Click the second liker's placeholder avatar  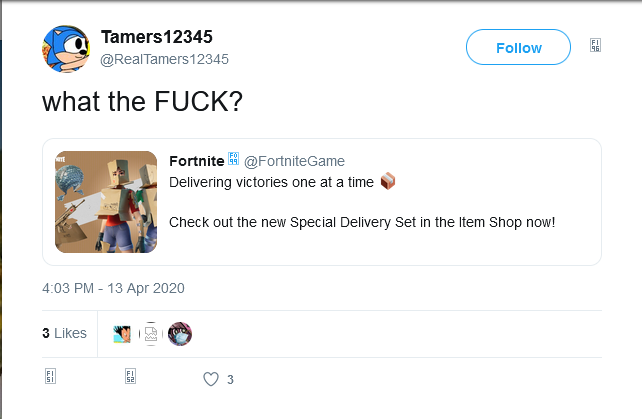pyautogui.click(x=150, y=334)
